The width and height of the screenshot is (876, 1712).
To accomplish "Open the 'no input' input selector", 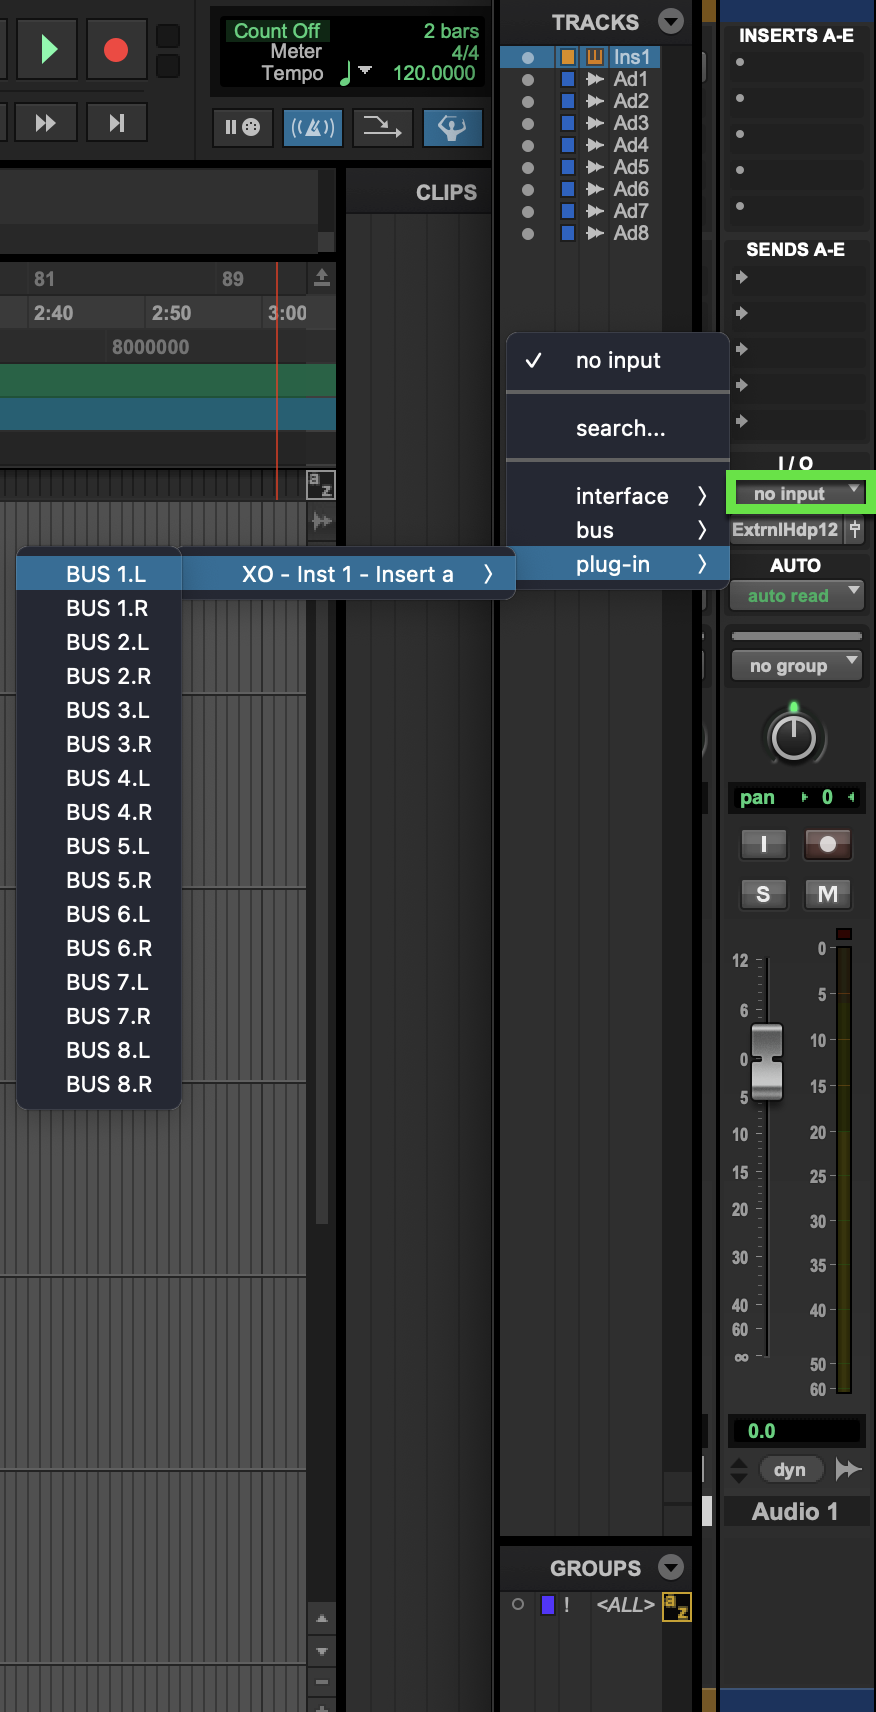I will (799, 493).
